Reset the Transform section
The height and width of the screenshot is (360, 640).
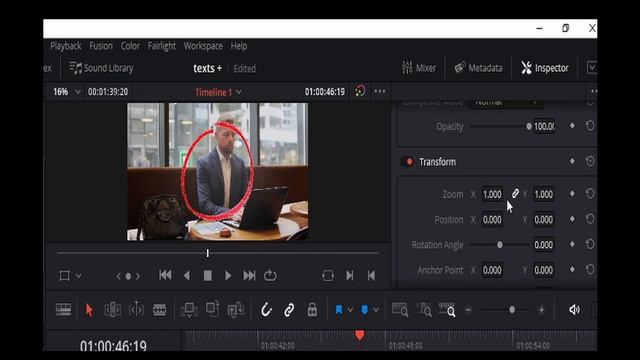point(590,161)
